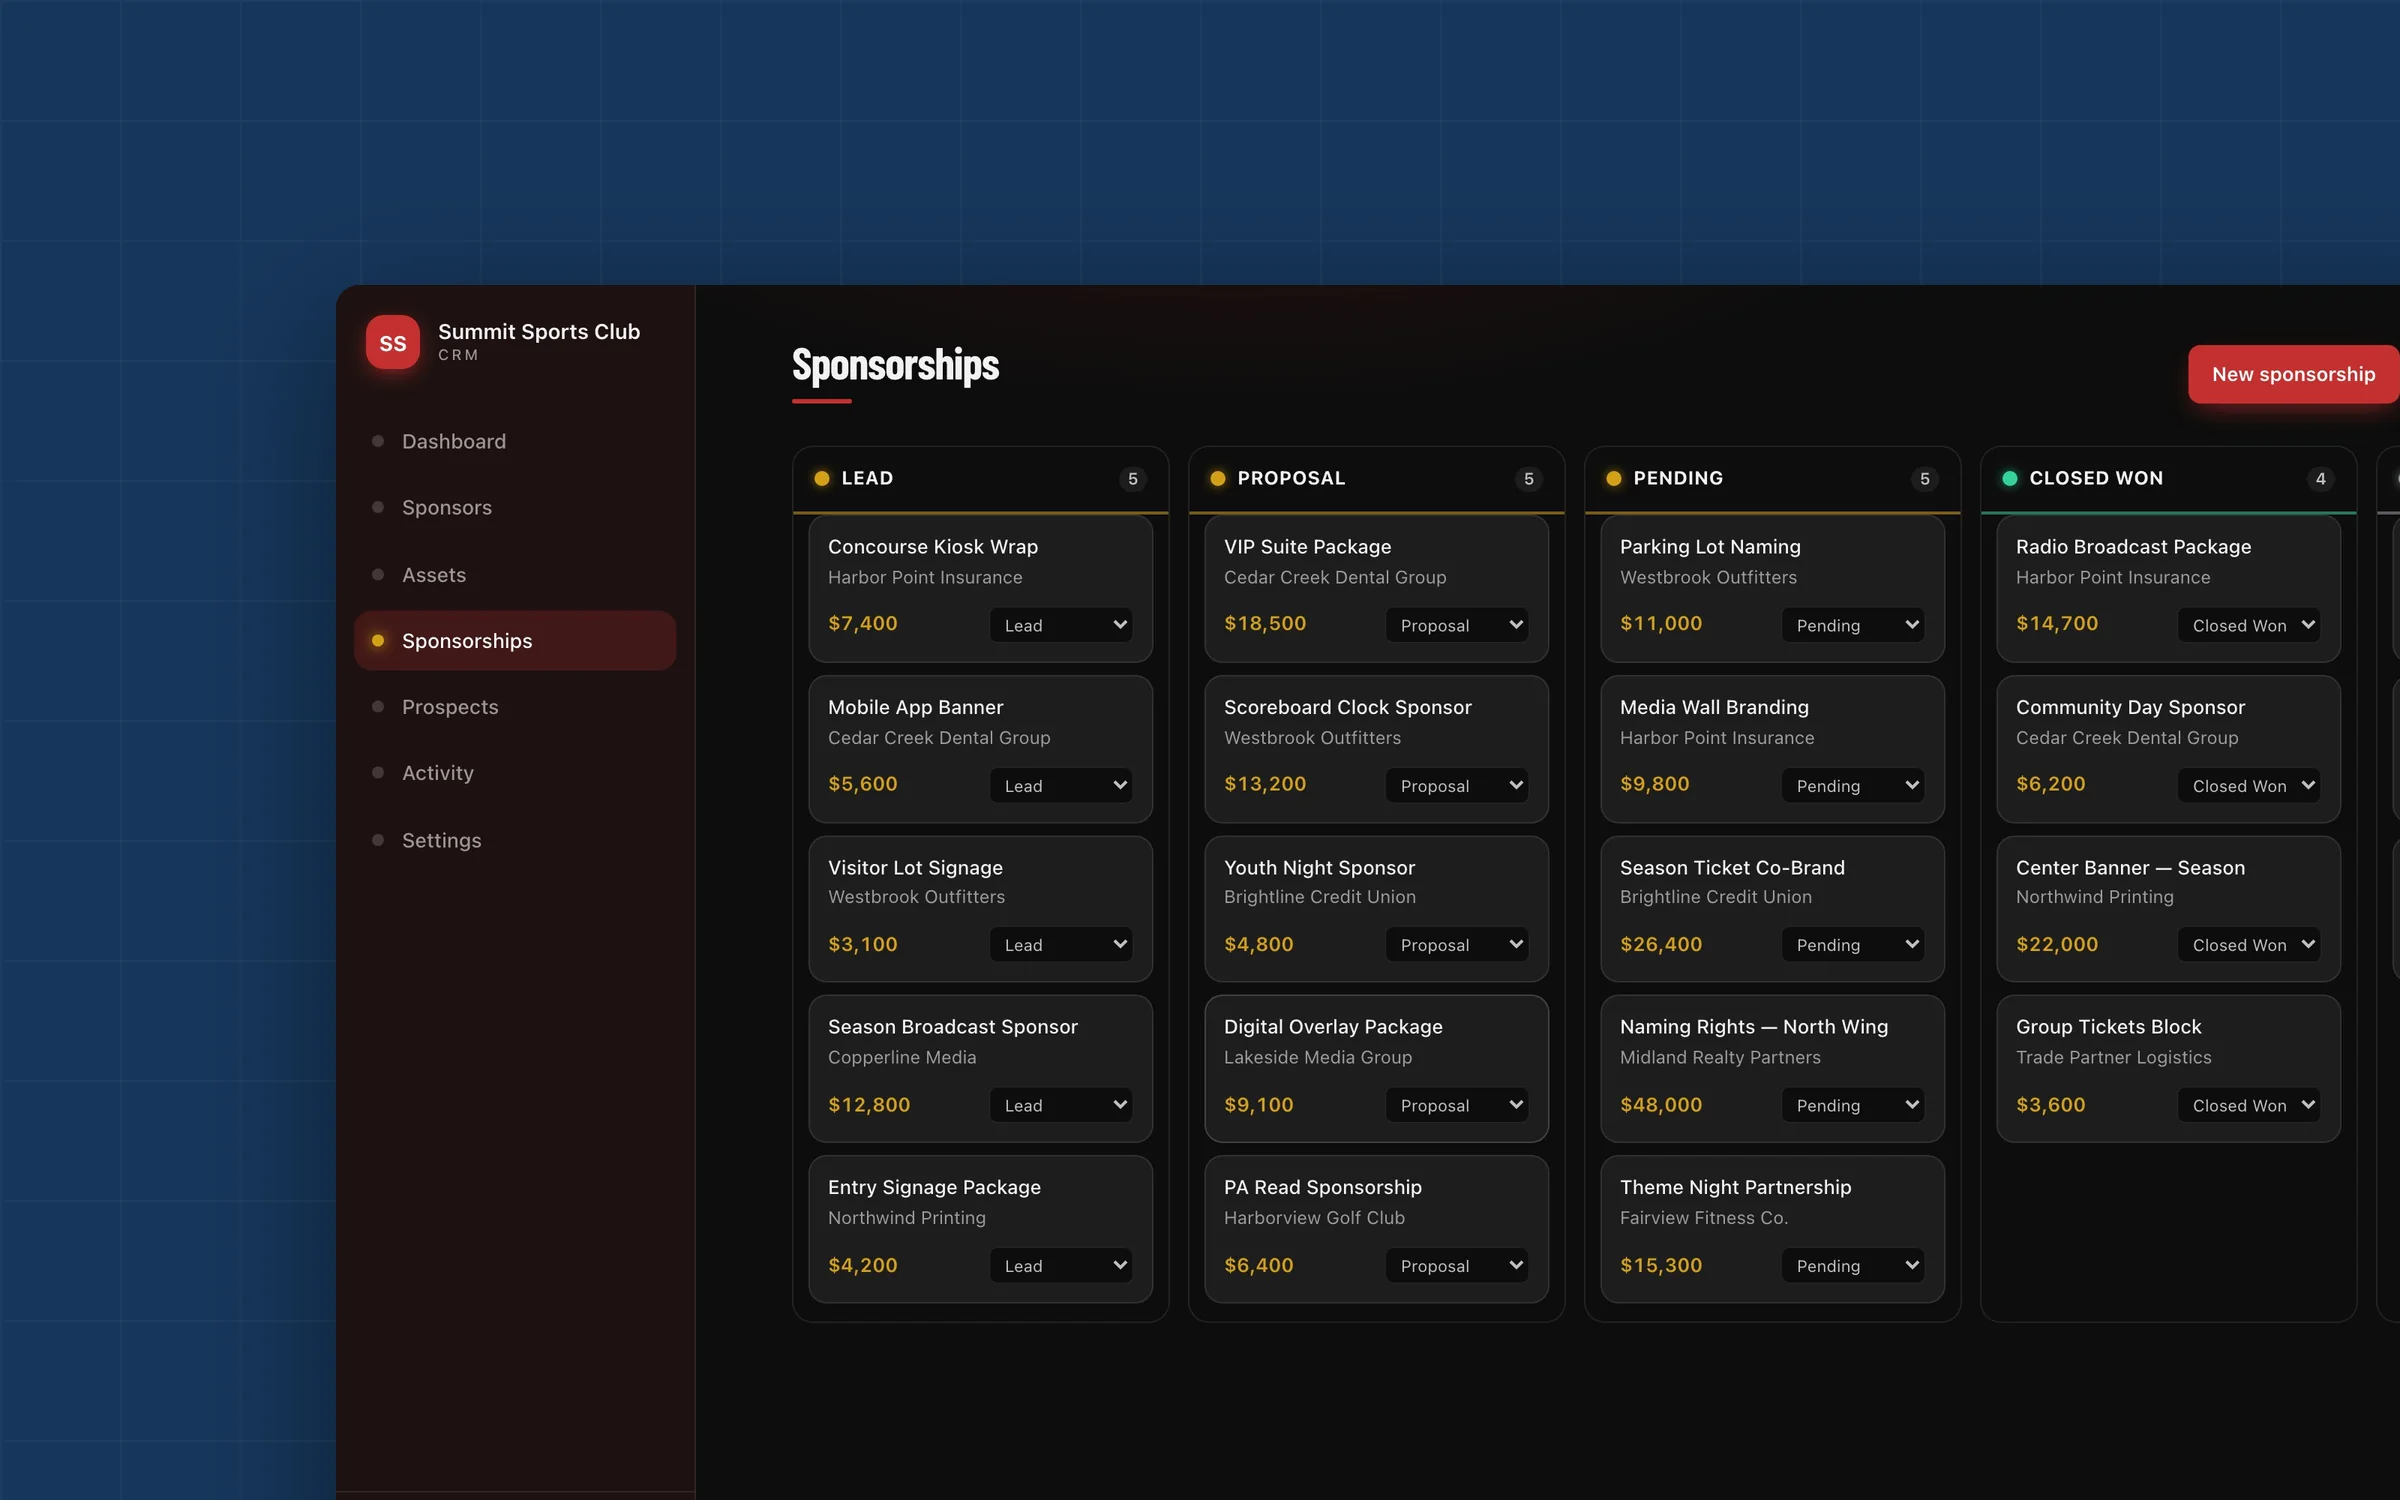Select Sponsorships in the sidebar
2400x1500 pixels.
[x=515, y=641]
